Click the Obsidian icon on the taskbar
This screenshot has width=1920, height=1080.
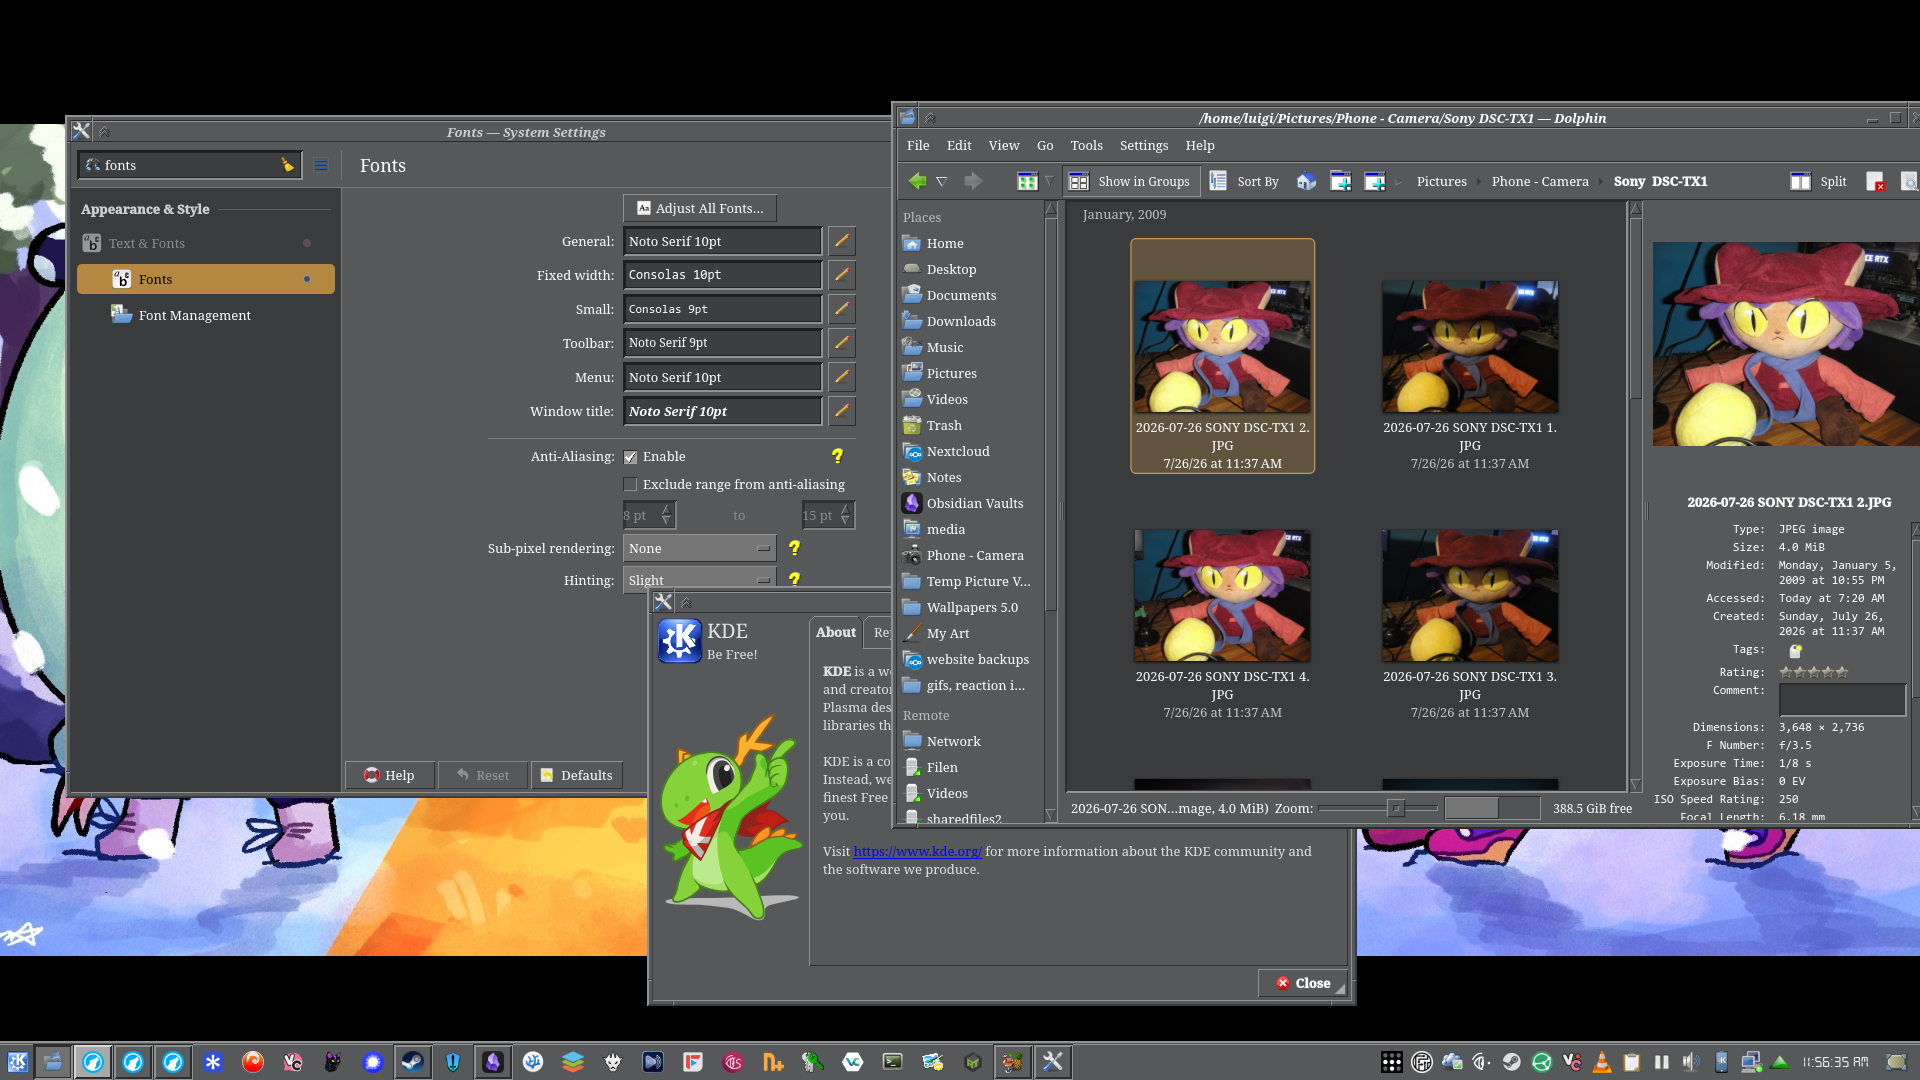(492, 1062)
